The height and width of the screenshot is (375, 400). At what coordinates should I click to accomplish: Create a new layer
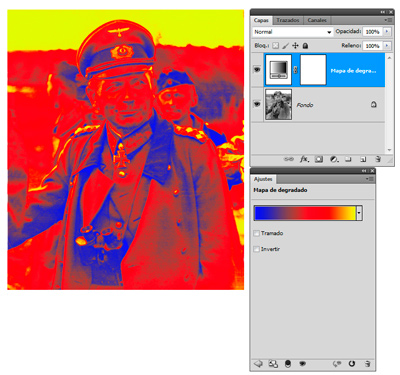(x=363, y=159)
